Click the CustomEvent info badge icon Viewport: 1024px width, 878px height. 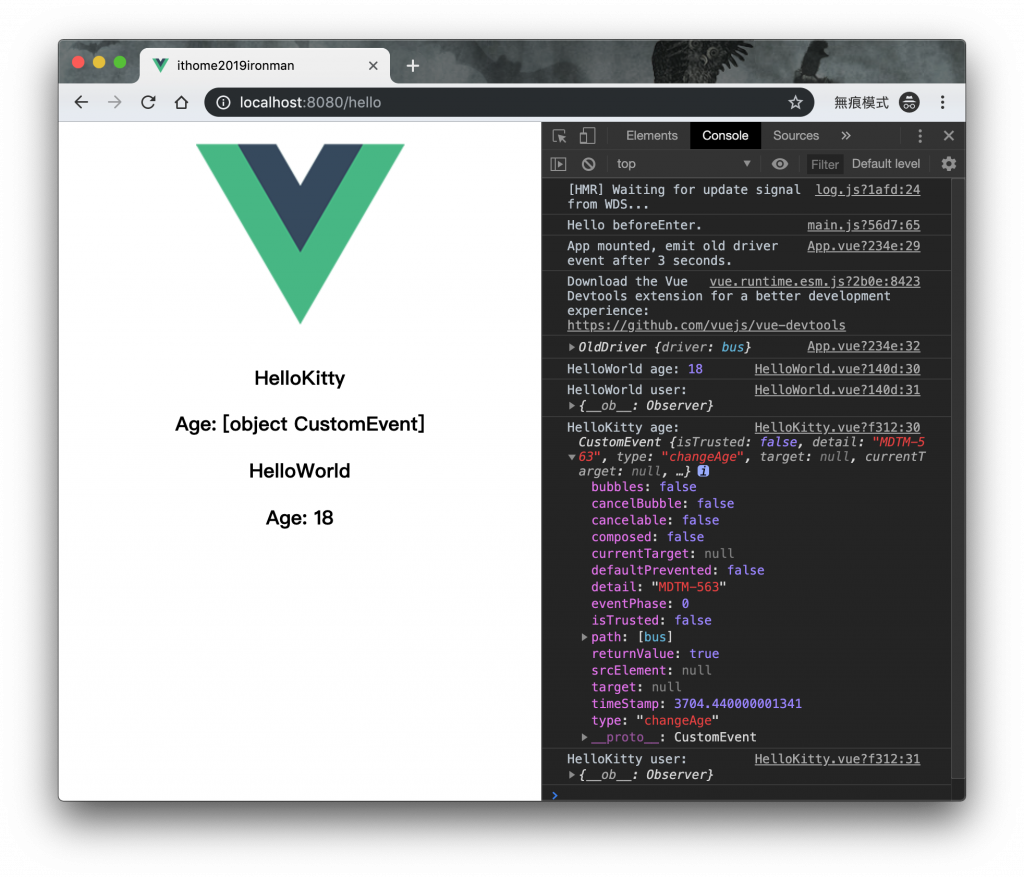pos(703,471)
